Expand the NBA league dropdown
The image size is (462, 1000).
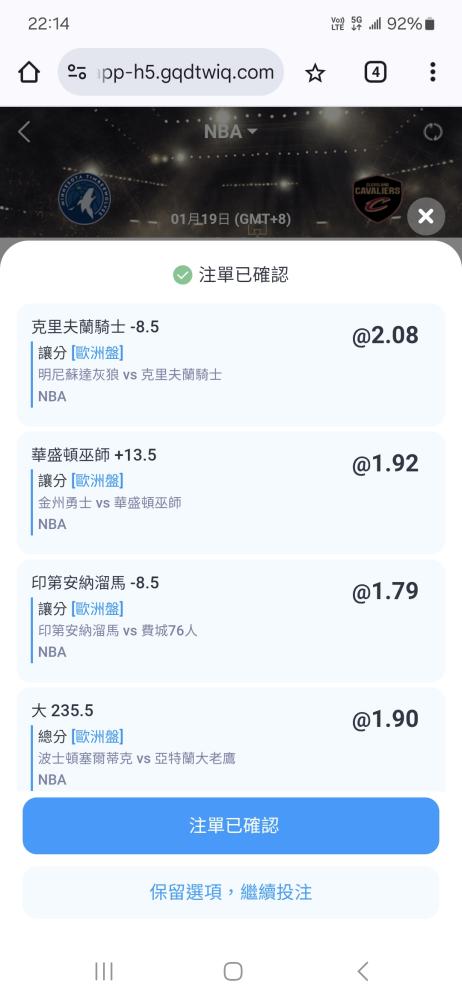[x=230, y=131]
